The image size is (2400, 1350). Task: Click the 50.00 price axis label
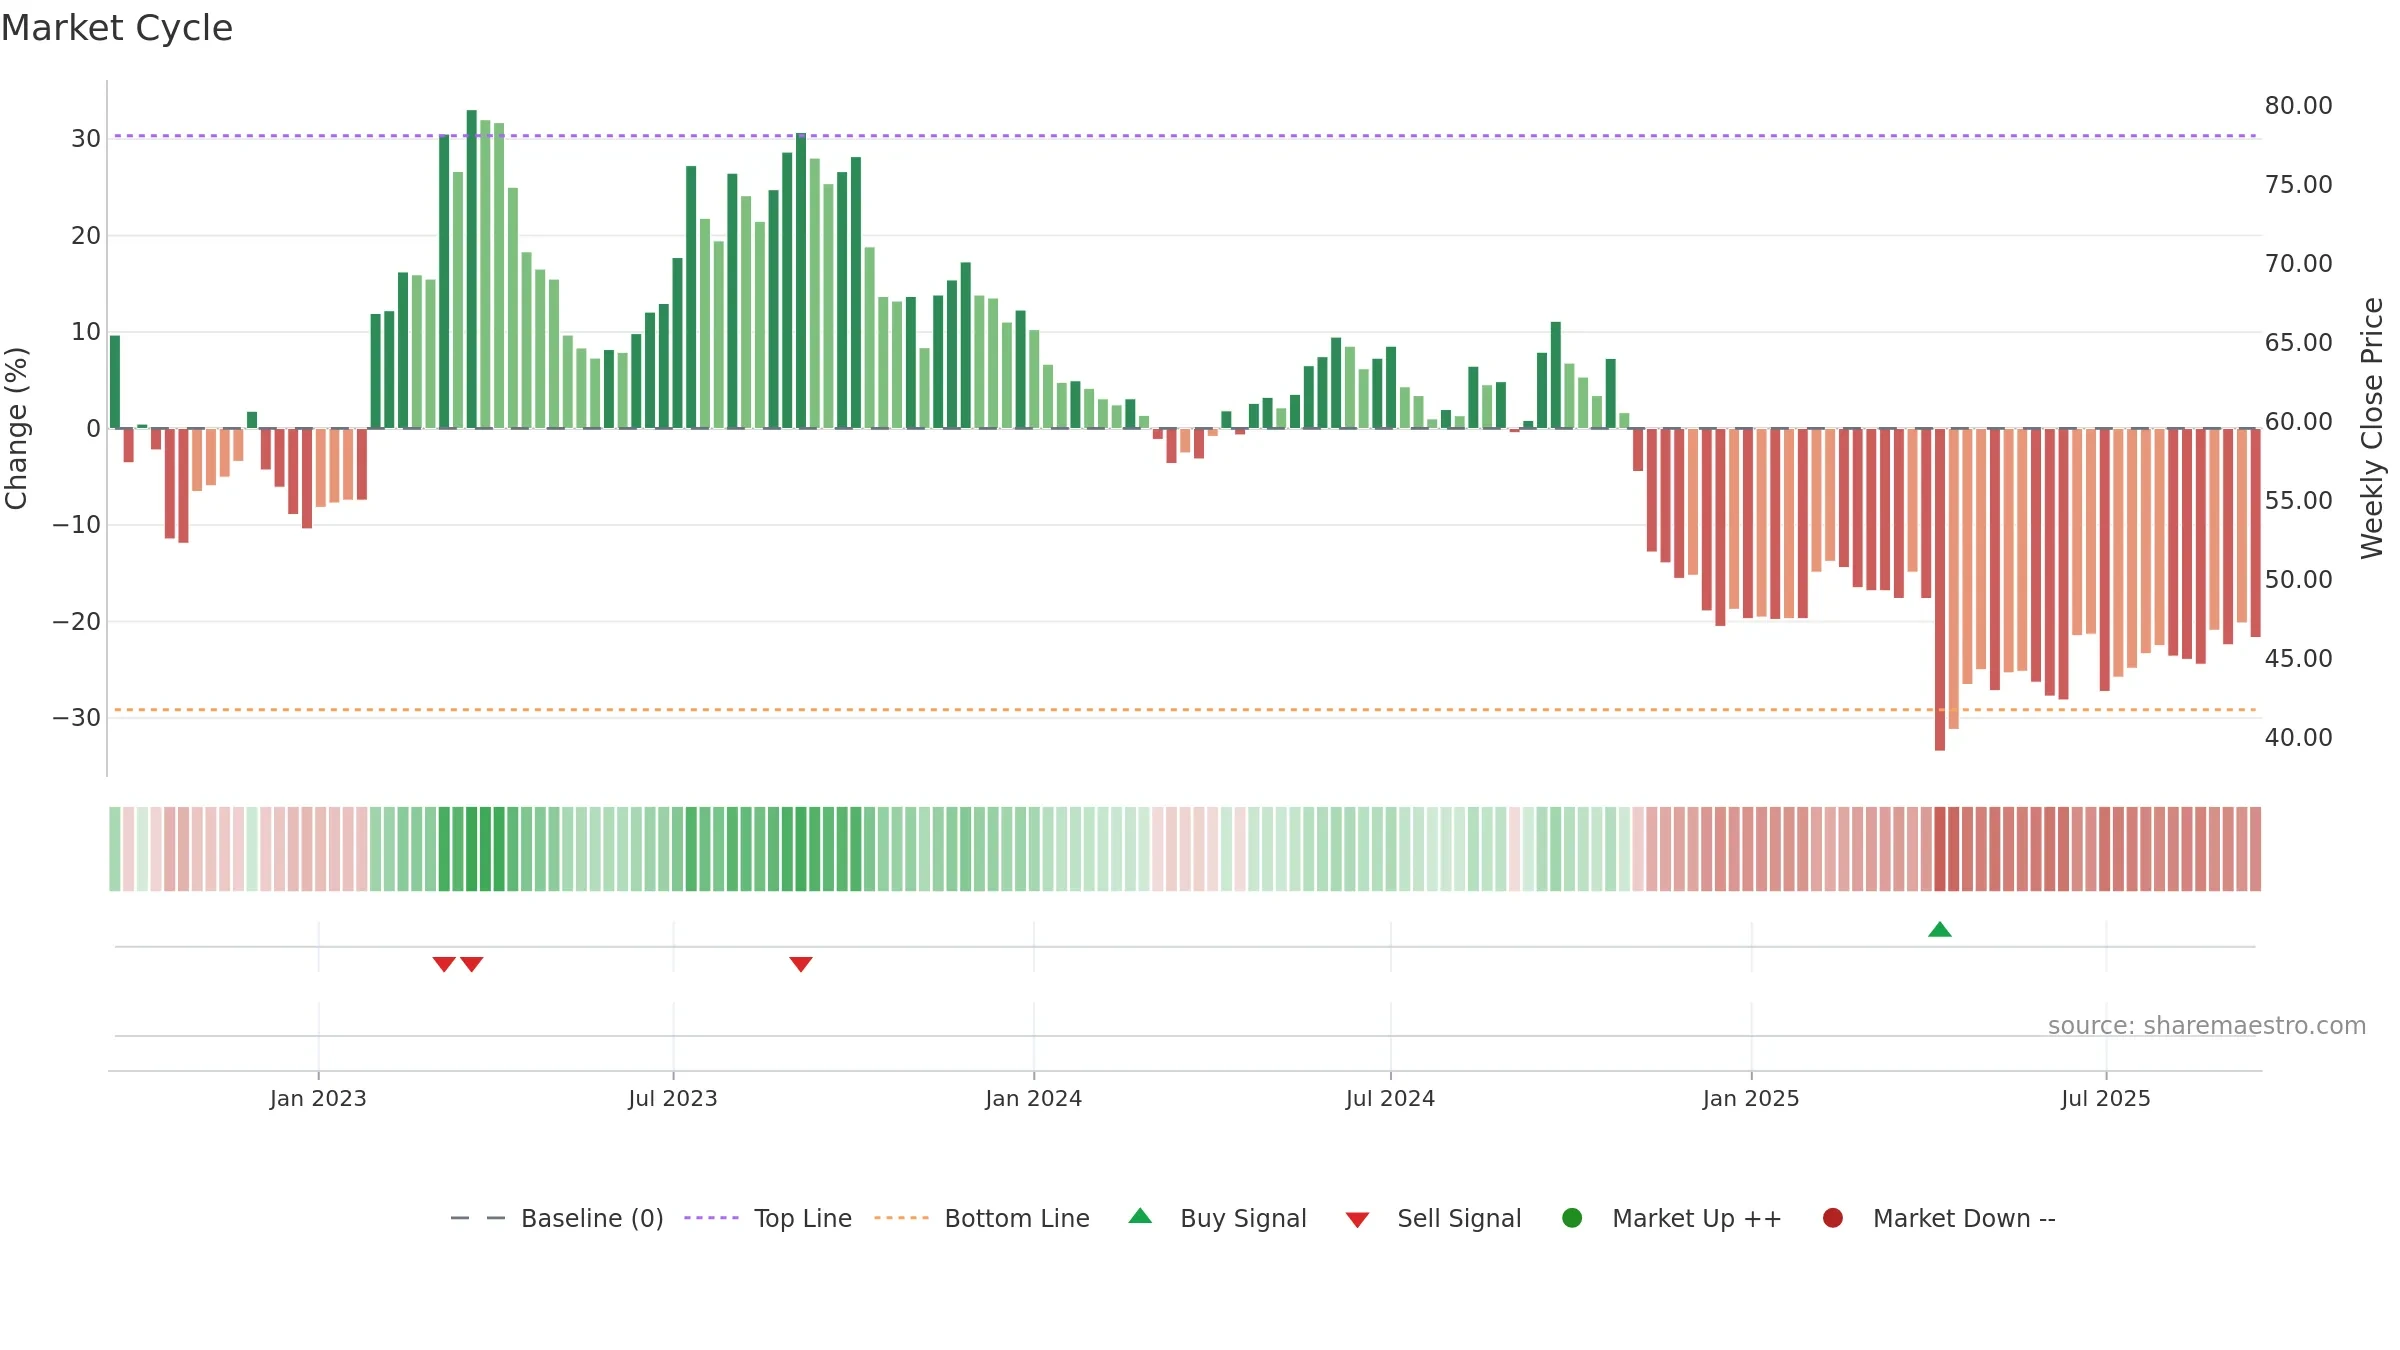pos(2298,579)
